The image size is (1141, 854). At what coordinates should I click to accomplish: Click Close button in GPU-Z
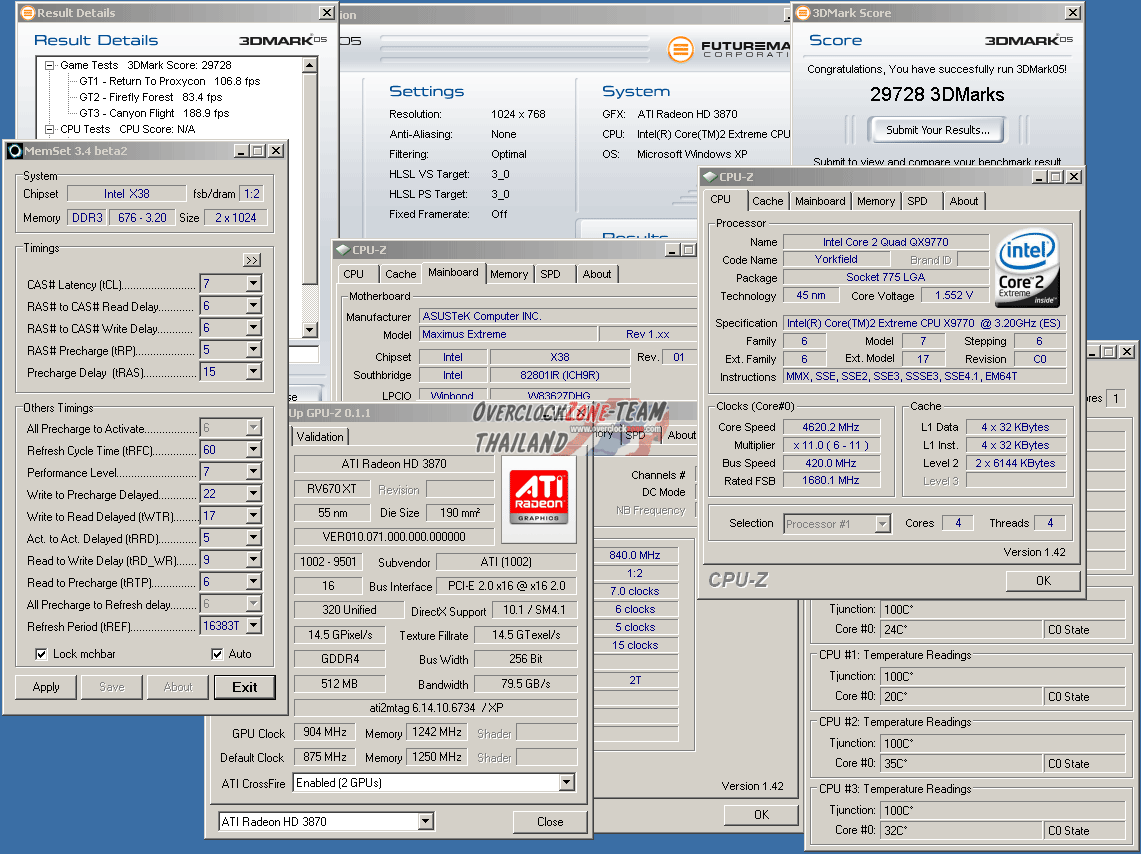[550, 822]
